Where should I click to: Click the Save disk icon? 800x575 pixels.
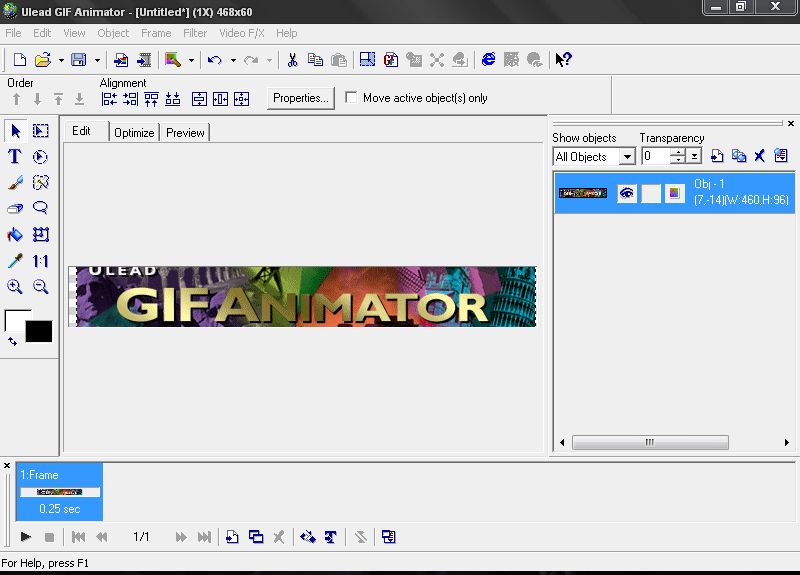(79, 60)
